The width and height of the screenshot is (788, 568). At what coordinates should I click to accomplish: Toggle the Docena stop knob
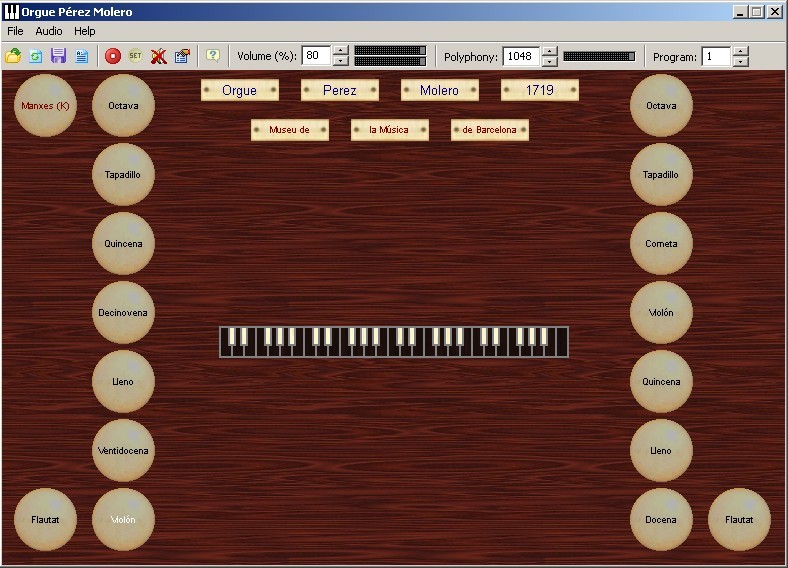pos(661,519)
